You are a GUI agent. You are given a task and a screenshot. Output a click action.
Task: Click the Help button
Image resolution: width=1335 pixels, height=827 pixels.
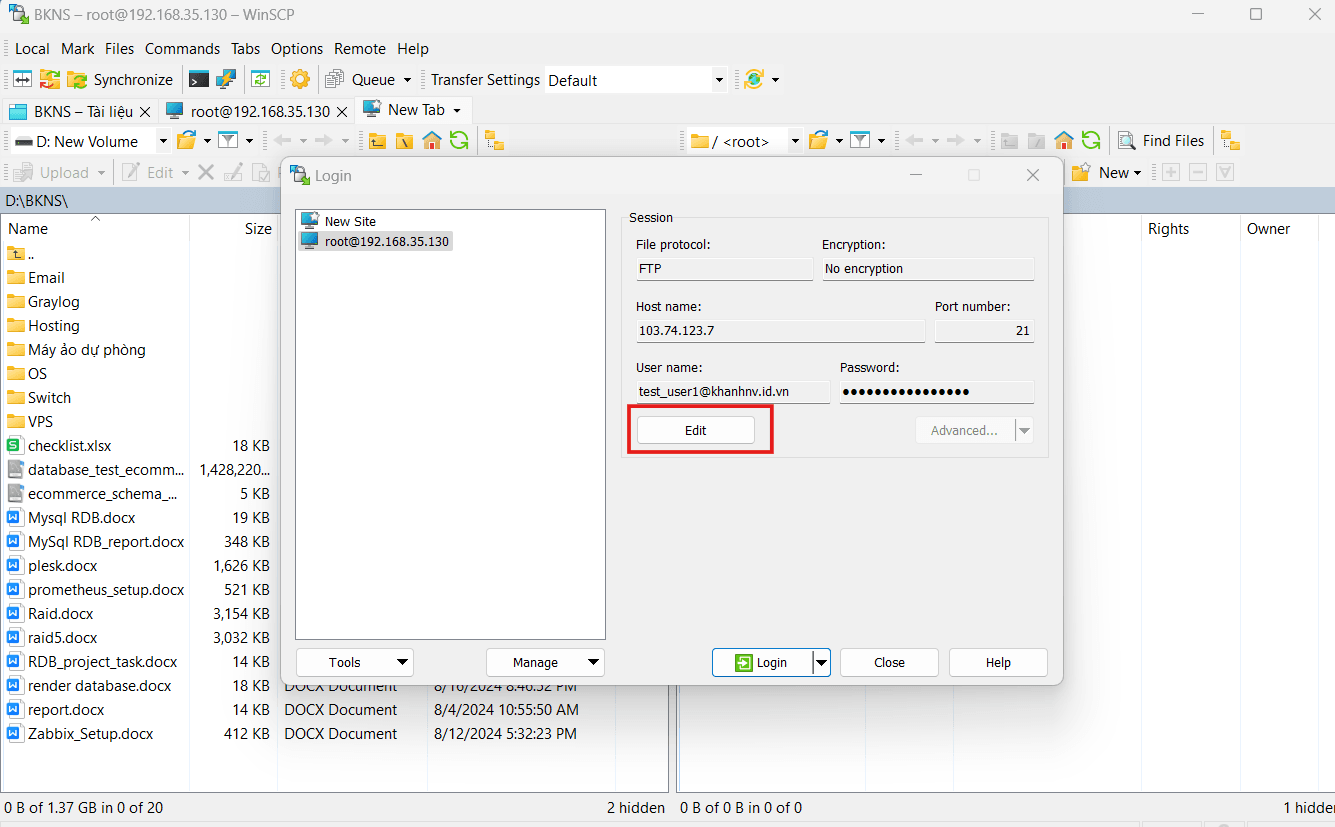point(997,662)
